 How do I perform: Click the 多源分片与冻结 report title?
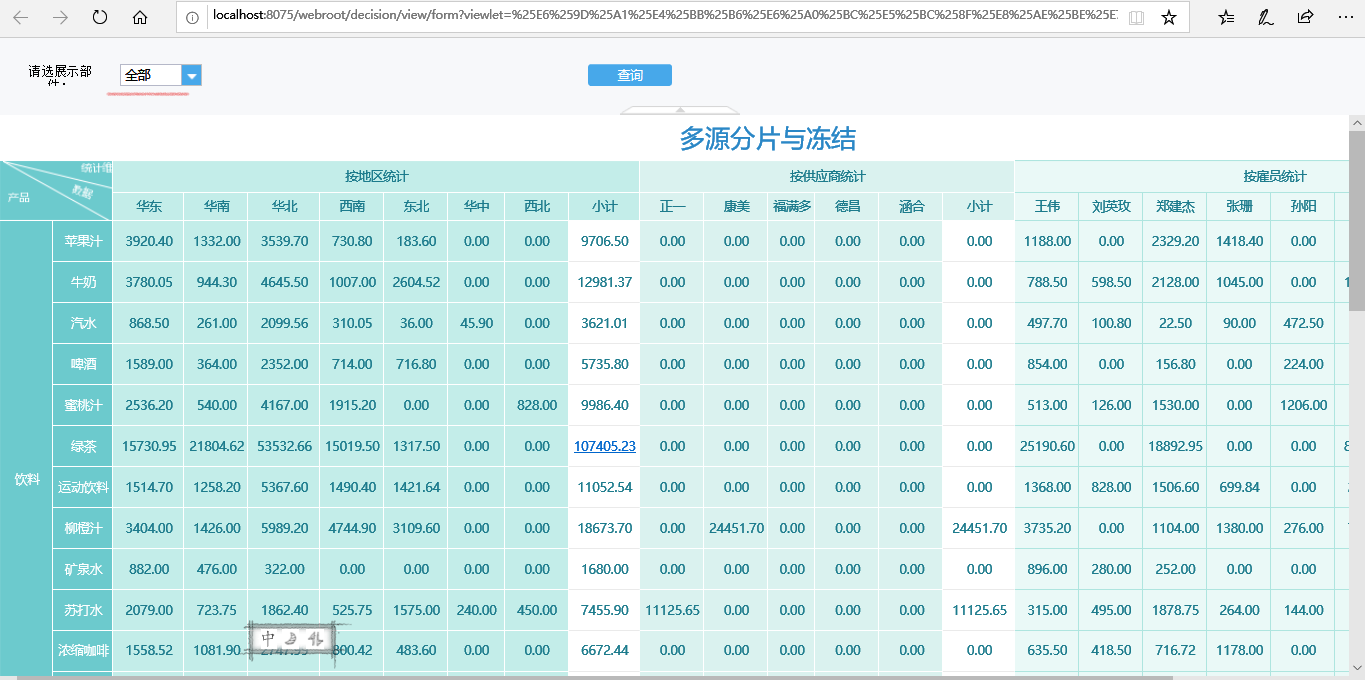click(768, 139)
